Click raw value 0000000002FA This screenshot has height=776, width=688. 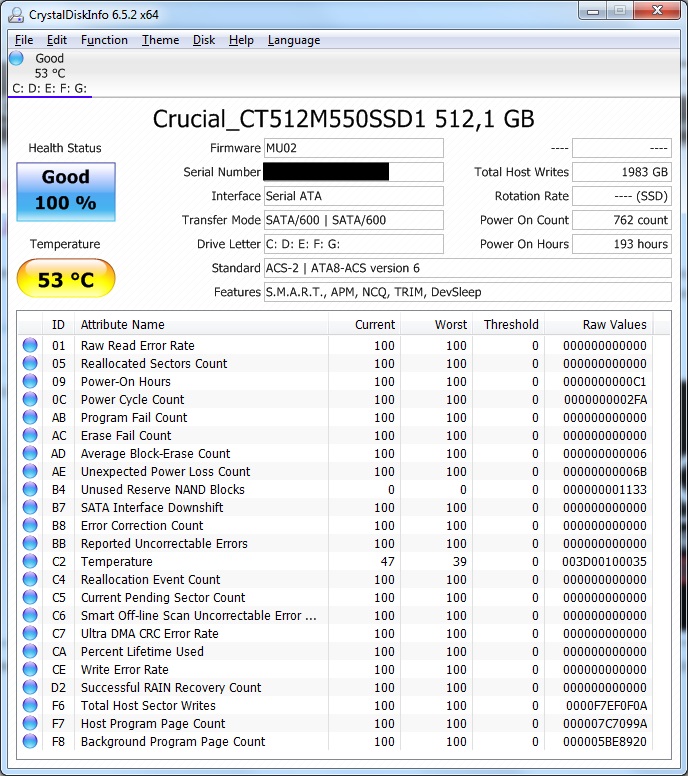605,399
